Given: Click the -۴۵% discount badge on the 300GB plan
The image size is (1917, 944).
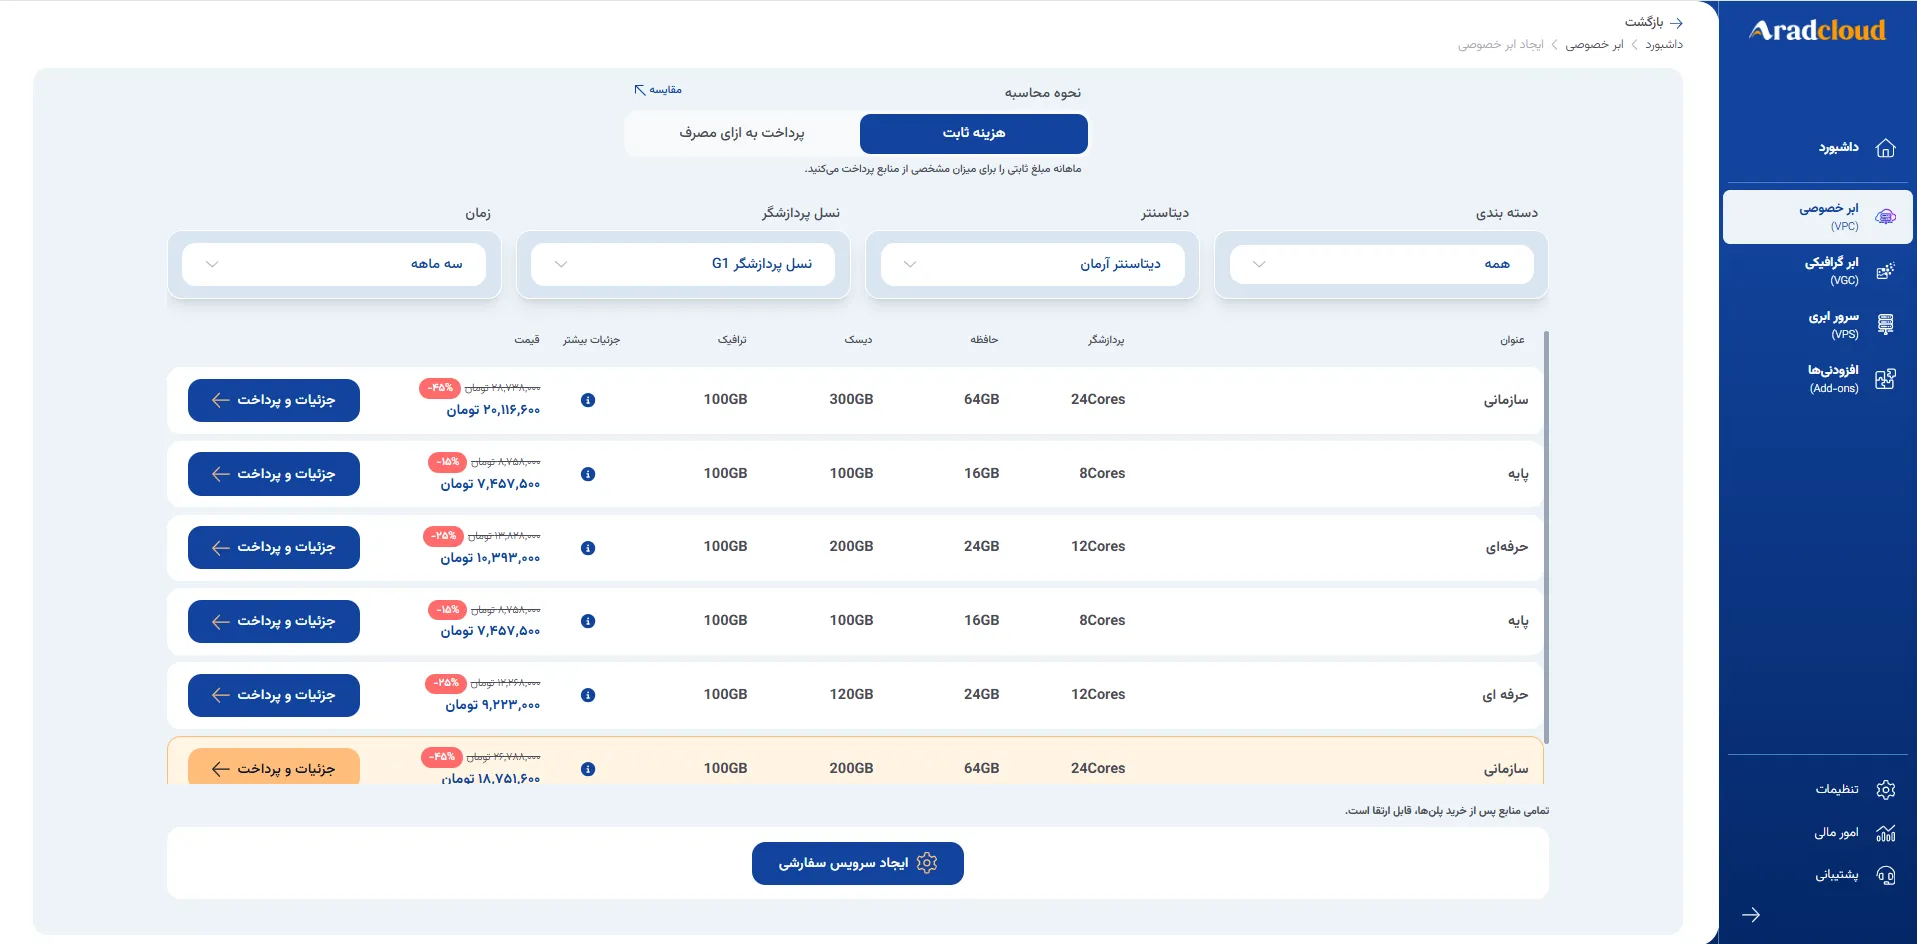Looking at the screenshot, I should (x=440, y=388).
